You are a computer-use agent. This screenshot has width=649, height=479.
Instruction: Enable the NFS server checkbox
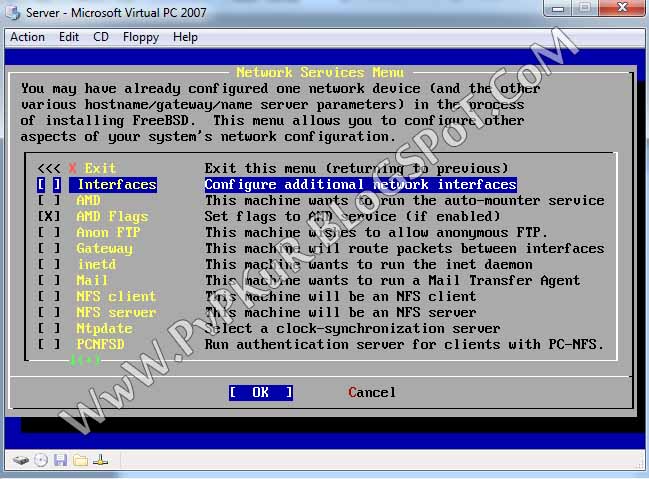tap(49, 313)
